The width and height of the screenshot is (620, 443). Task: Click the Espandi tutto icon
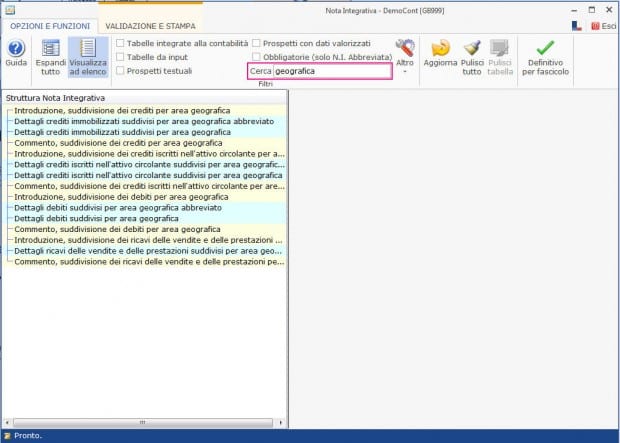(51, 48)
